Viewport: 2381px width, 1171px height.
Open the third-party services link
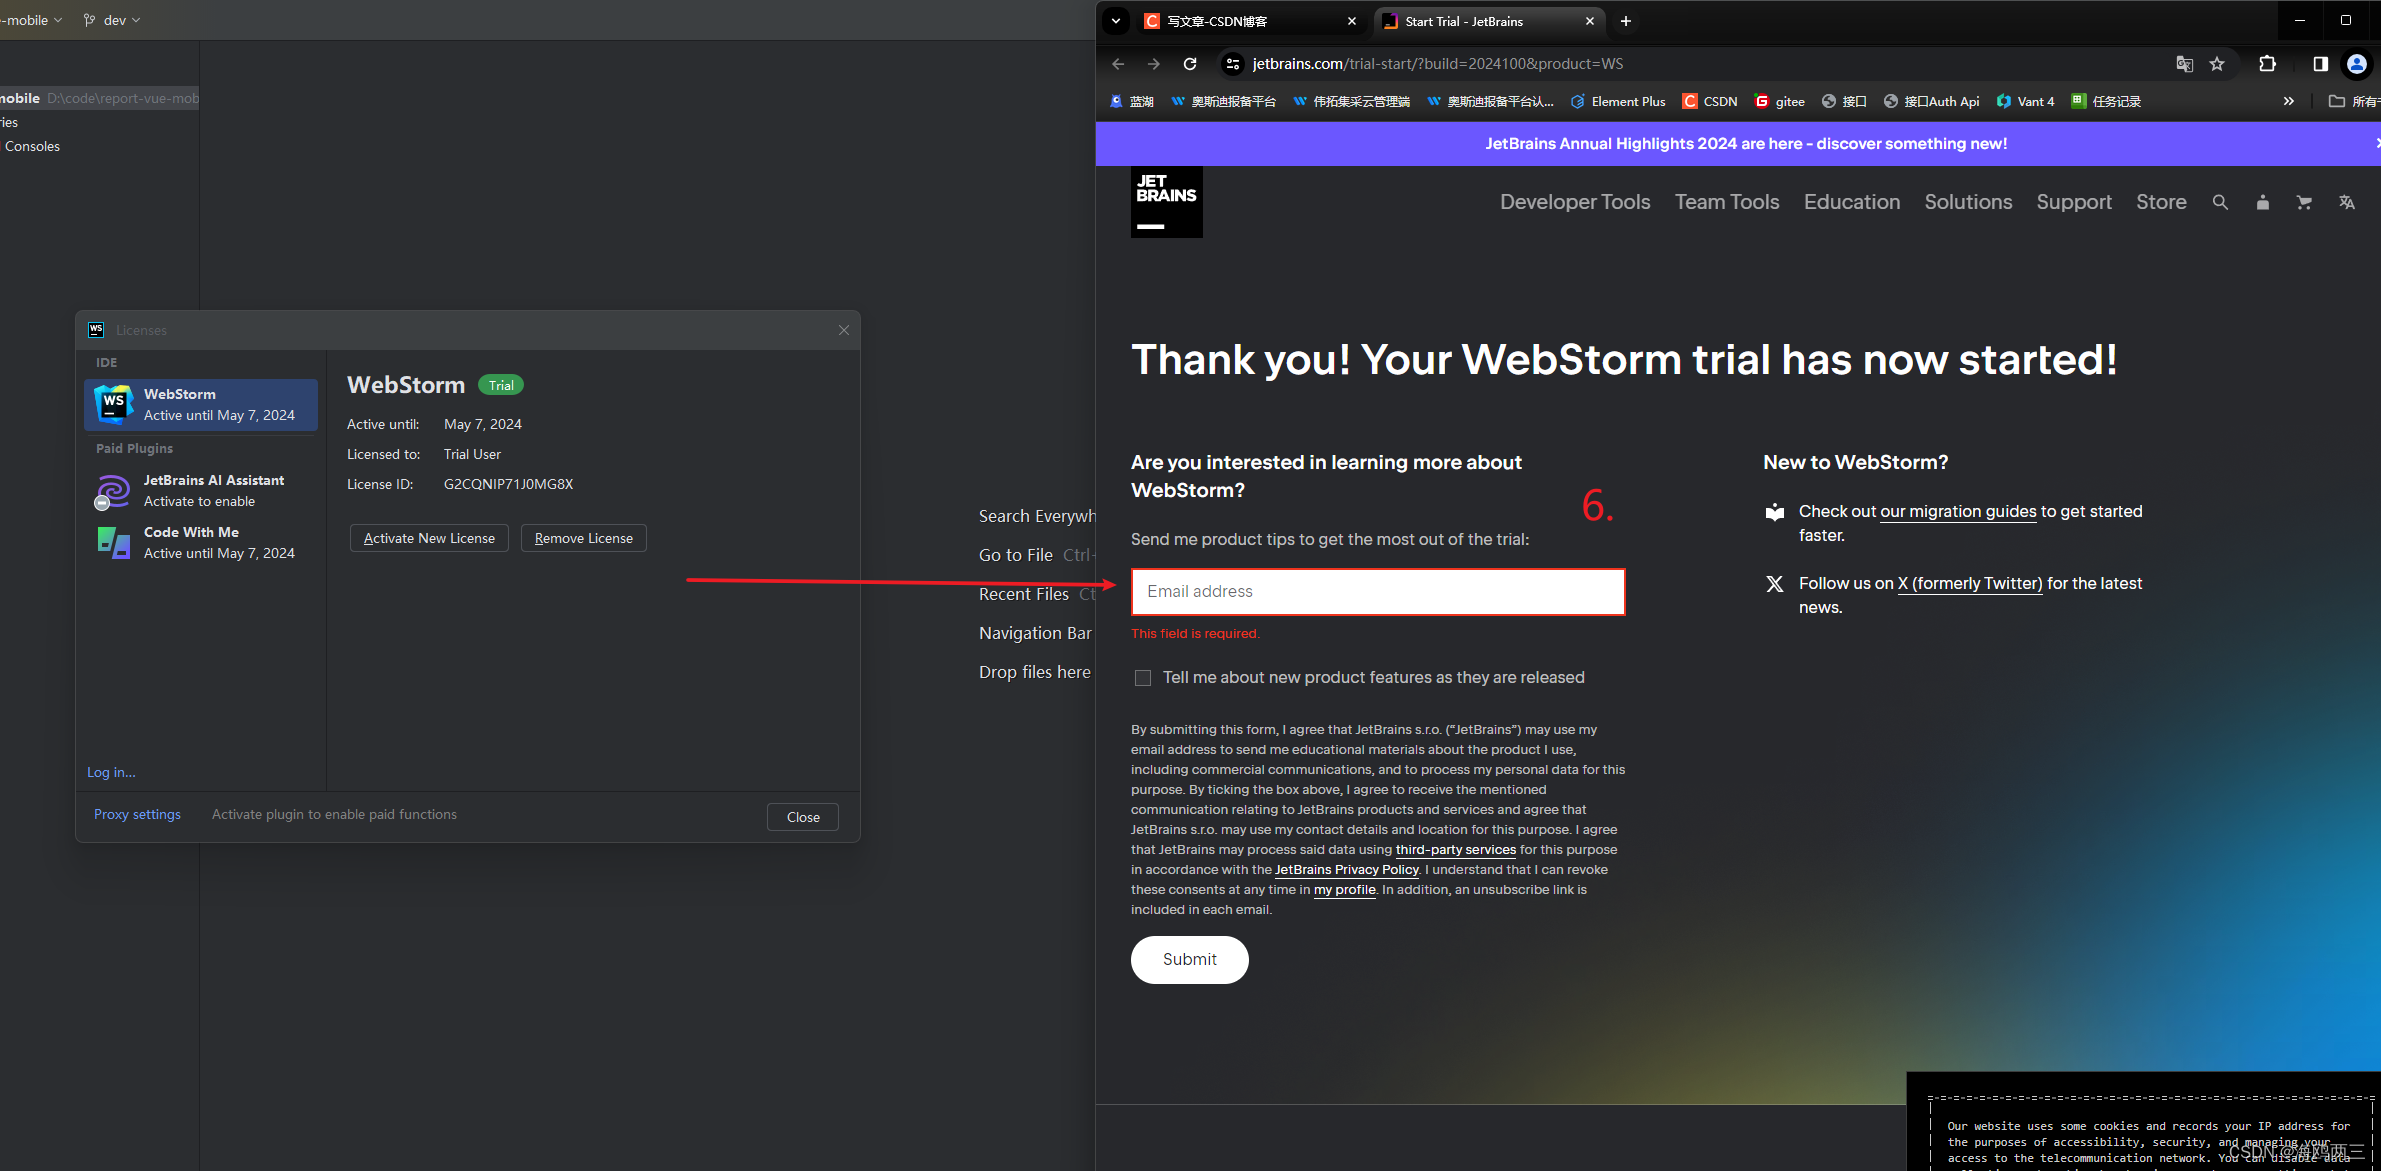click(x=1456, y=850)
